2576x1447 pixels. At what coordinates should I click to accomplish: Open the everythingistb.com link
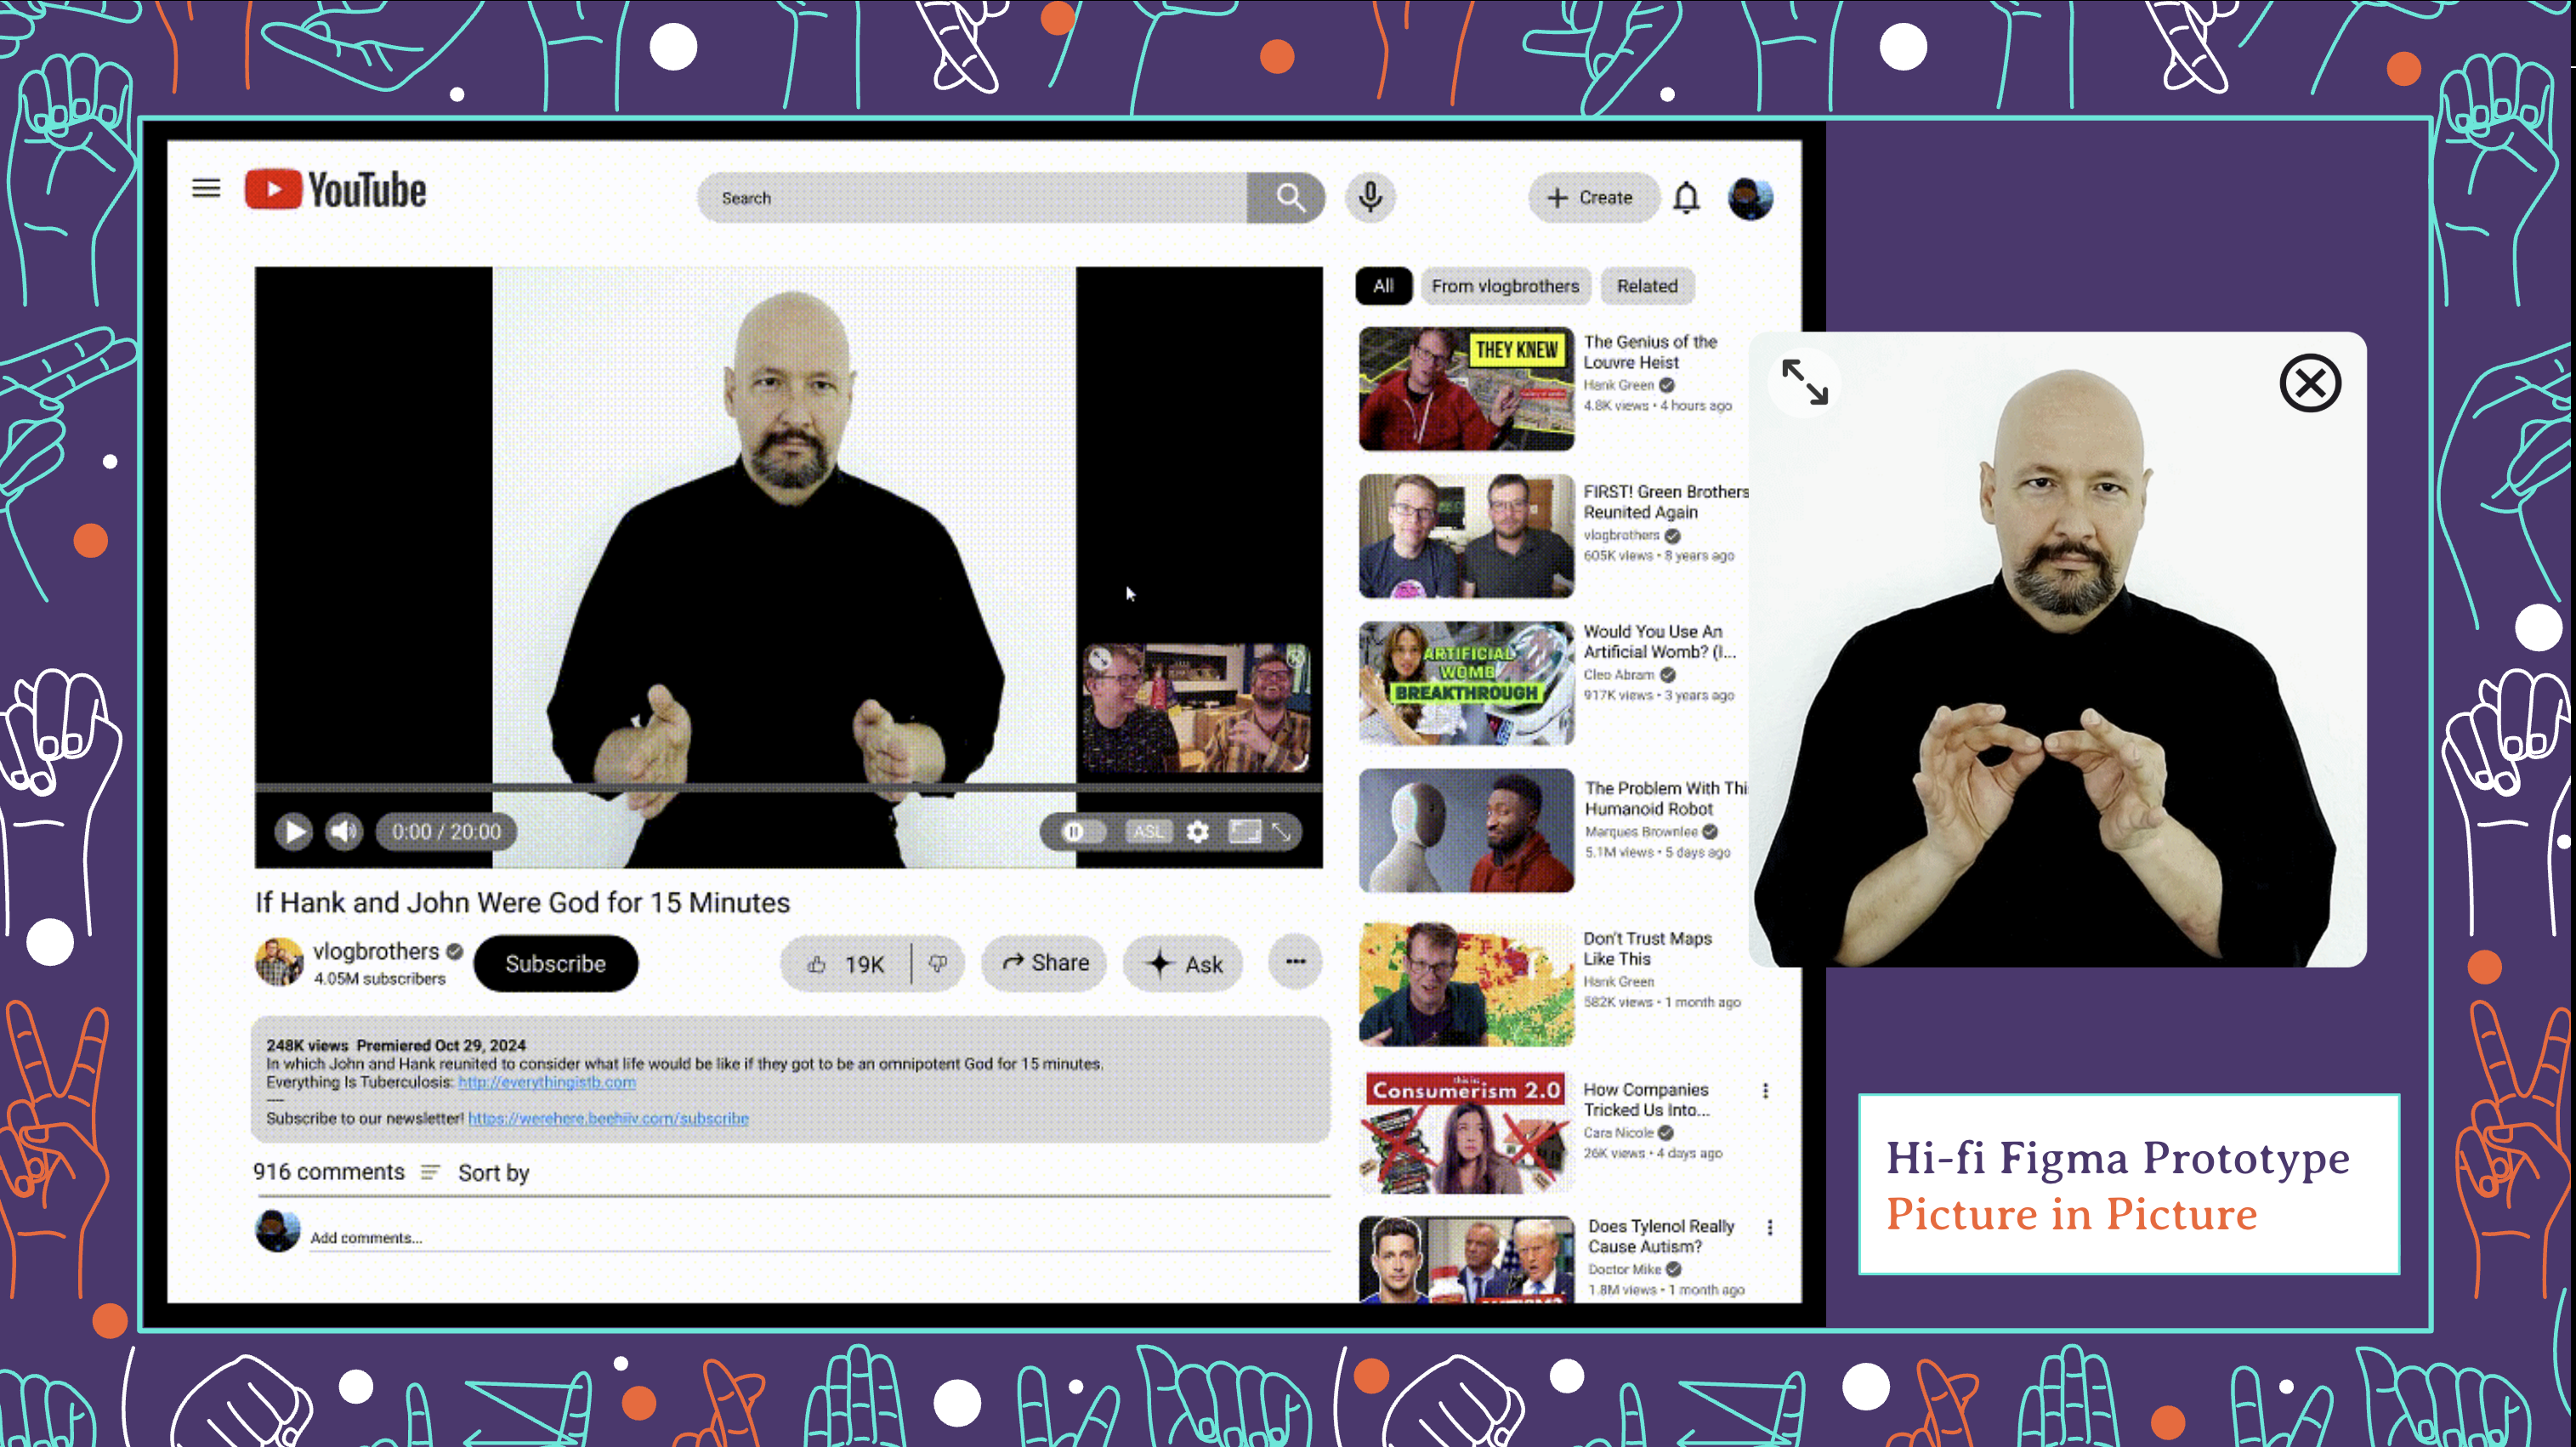547,1082
